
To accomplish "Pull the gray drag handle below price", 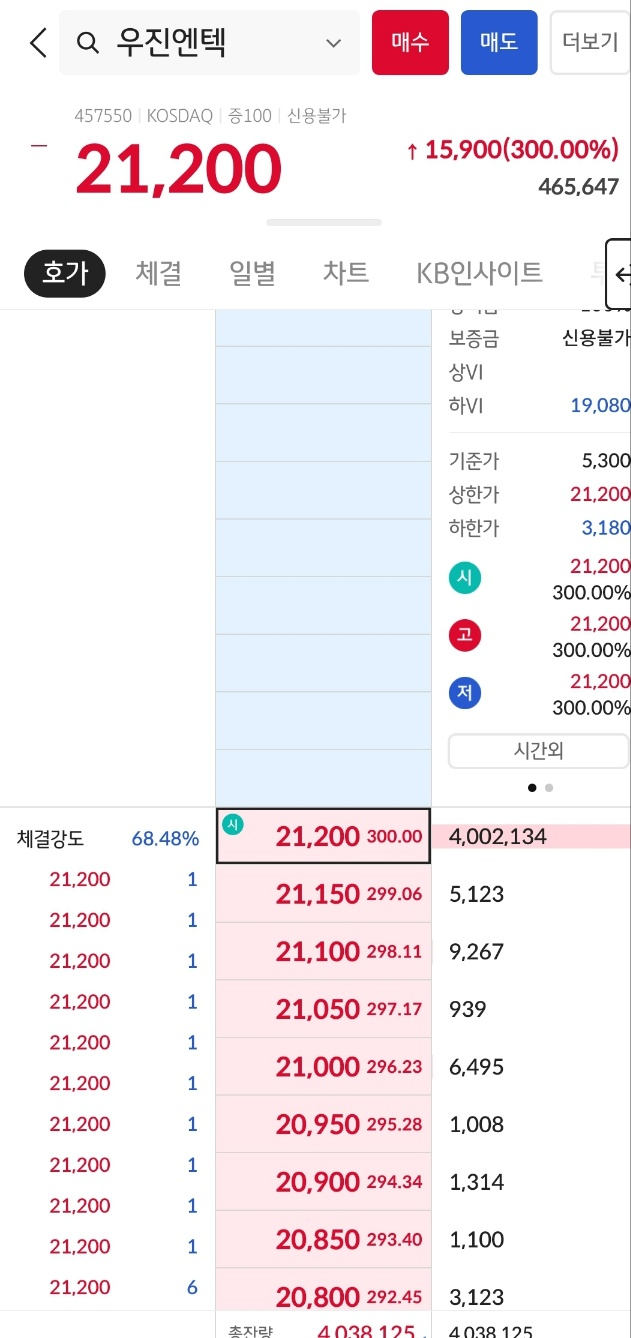I will coord(323,222).
